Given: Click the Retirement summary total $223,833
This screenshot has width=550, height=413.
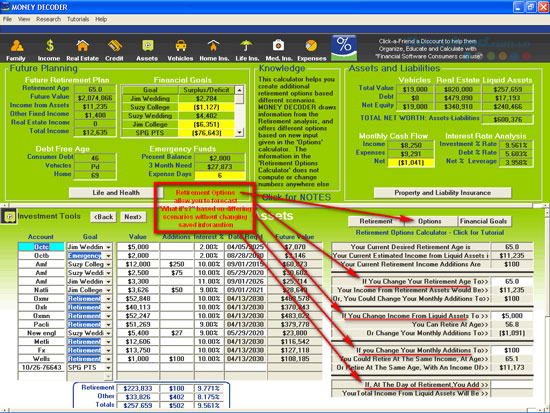Looking at the screenshot, I should point(138,388).
